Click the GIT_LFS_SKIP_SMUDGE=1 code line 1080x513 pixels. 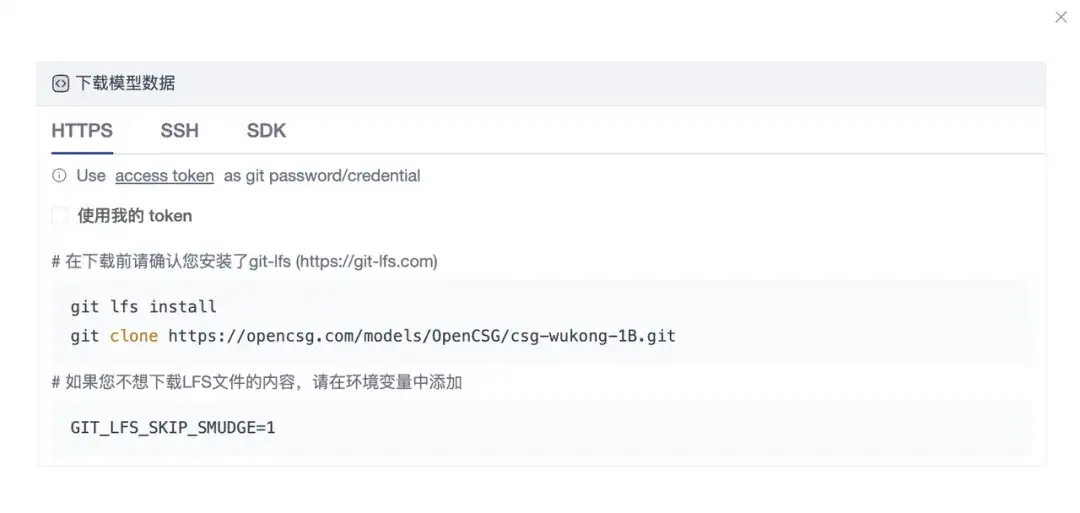pos(173,428)
